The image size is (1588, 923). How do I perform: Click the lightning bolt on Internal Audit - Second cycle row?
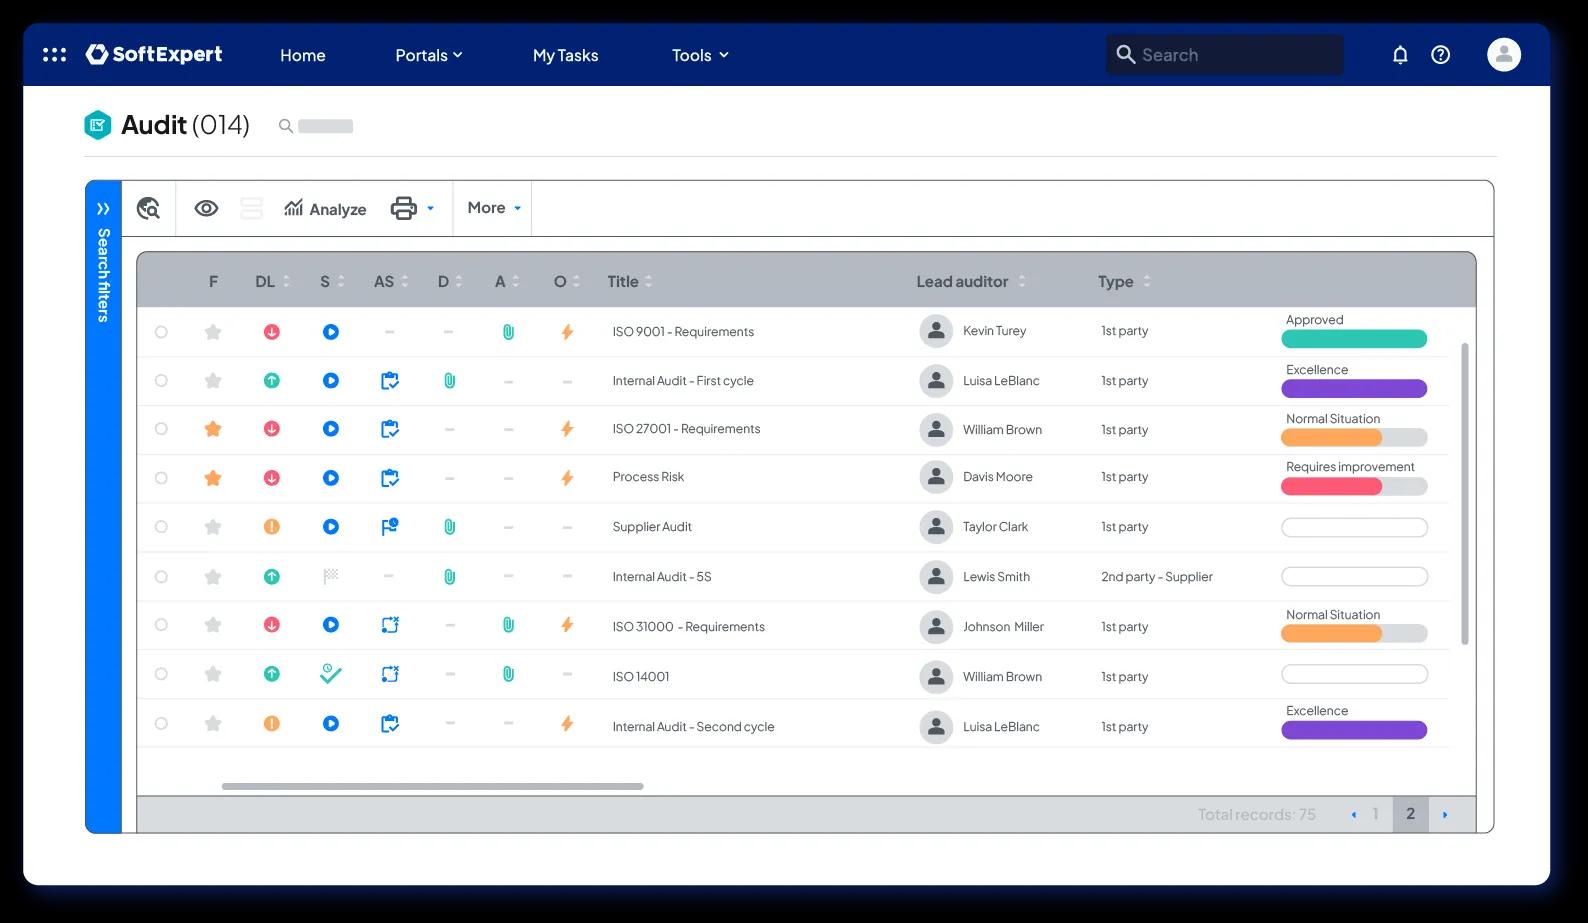(x=567, y=723)
